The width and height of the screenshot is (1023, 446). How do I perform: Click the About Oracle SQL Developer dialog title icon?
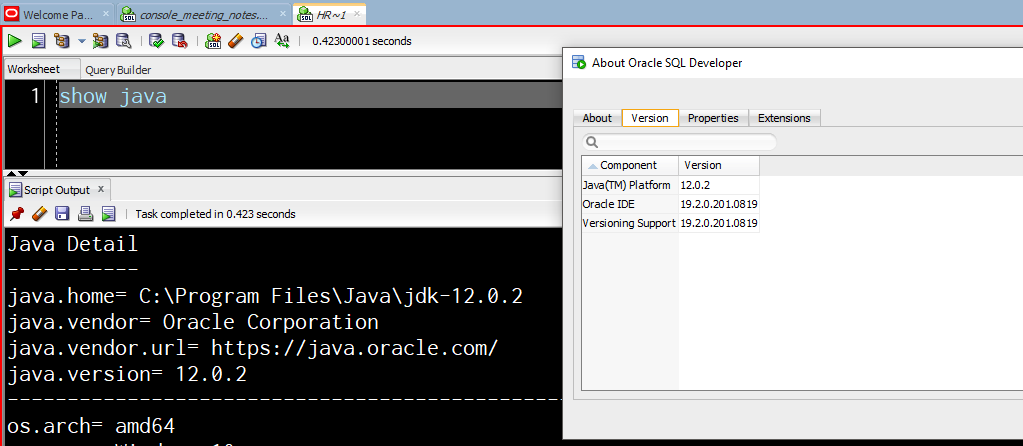point(579,63)
